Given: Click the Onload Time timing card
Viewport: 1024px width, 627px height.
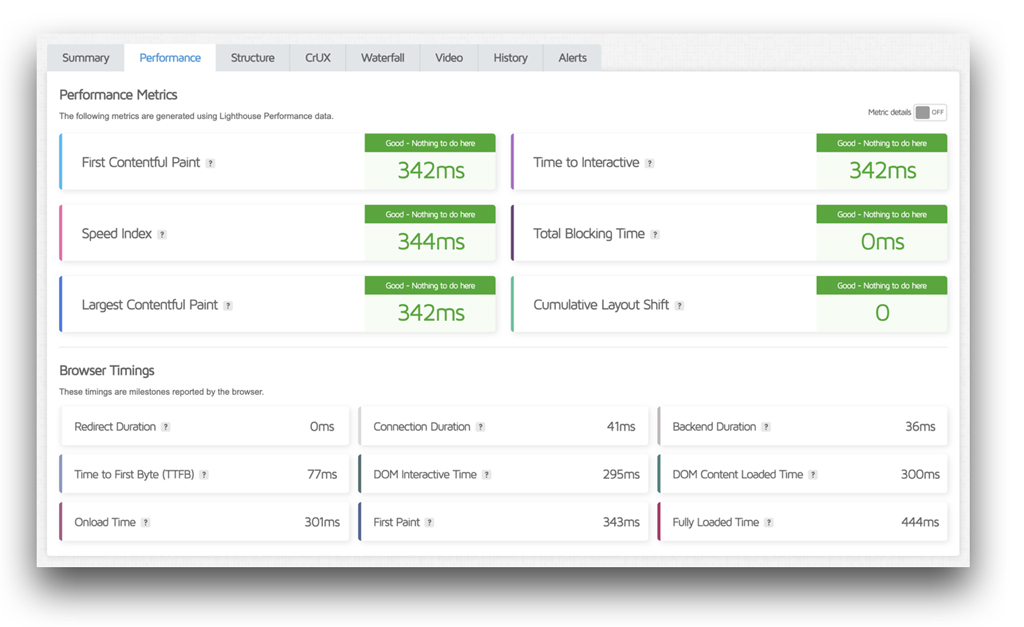Looking at the screenshot, I should pos(205,523).
